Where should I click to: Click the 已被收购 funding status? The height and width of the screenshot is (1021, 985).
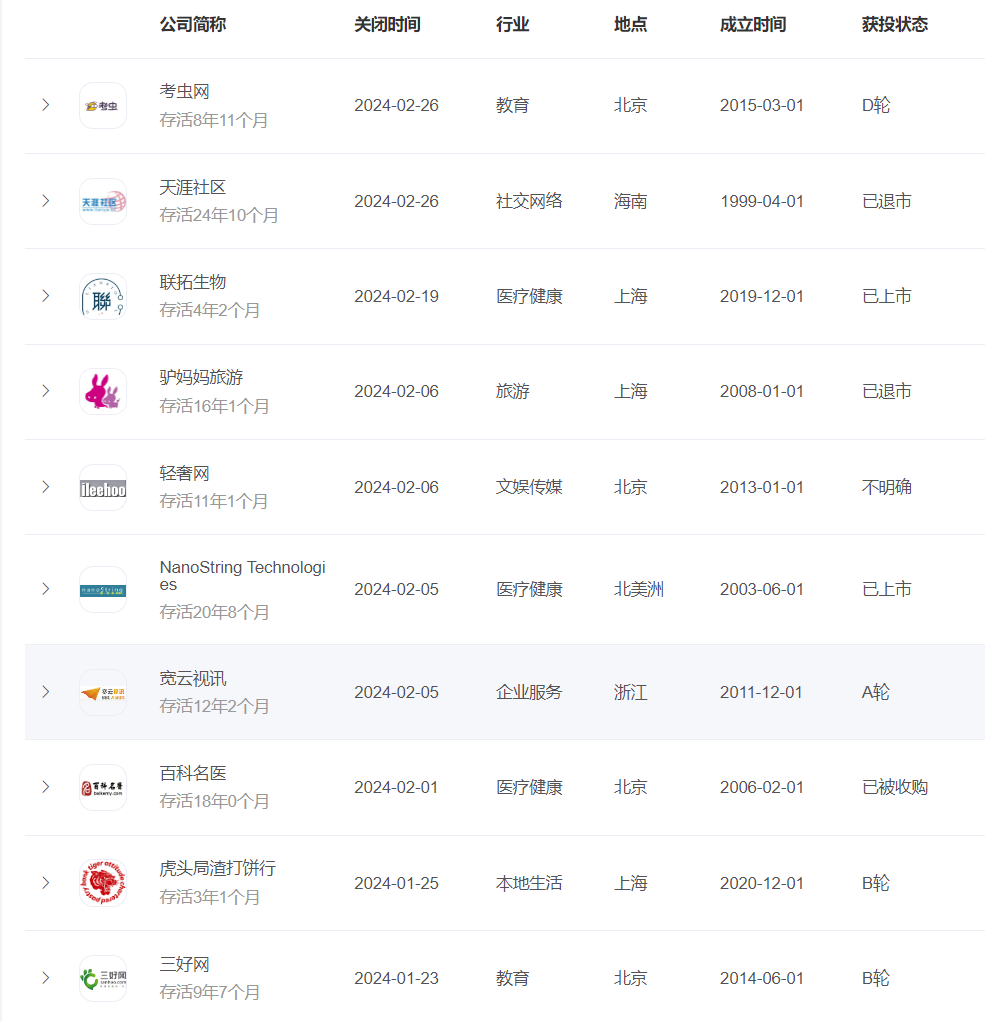(x=895, y=787)
